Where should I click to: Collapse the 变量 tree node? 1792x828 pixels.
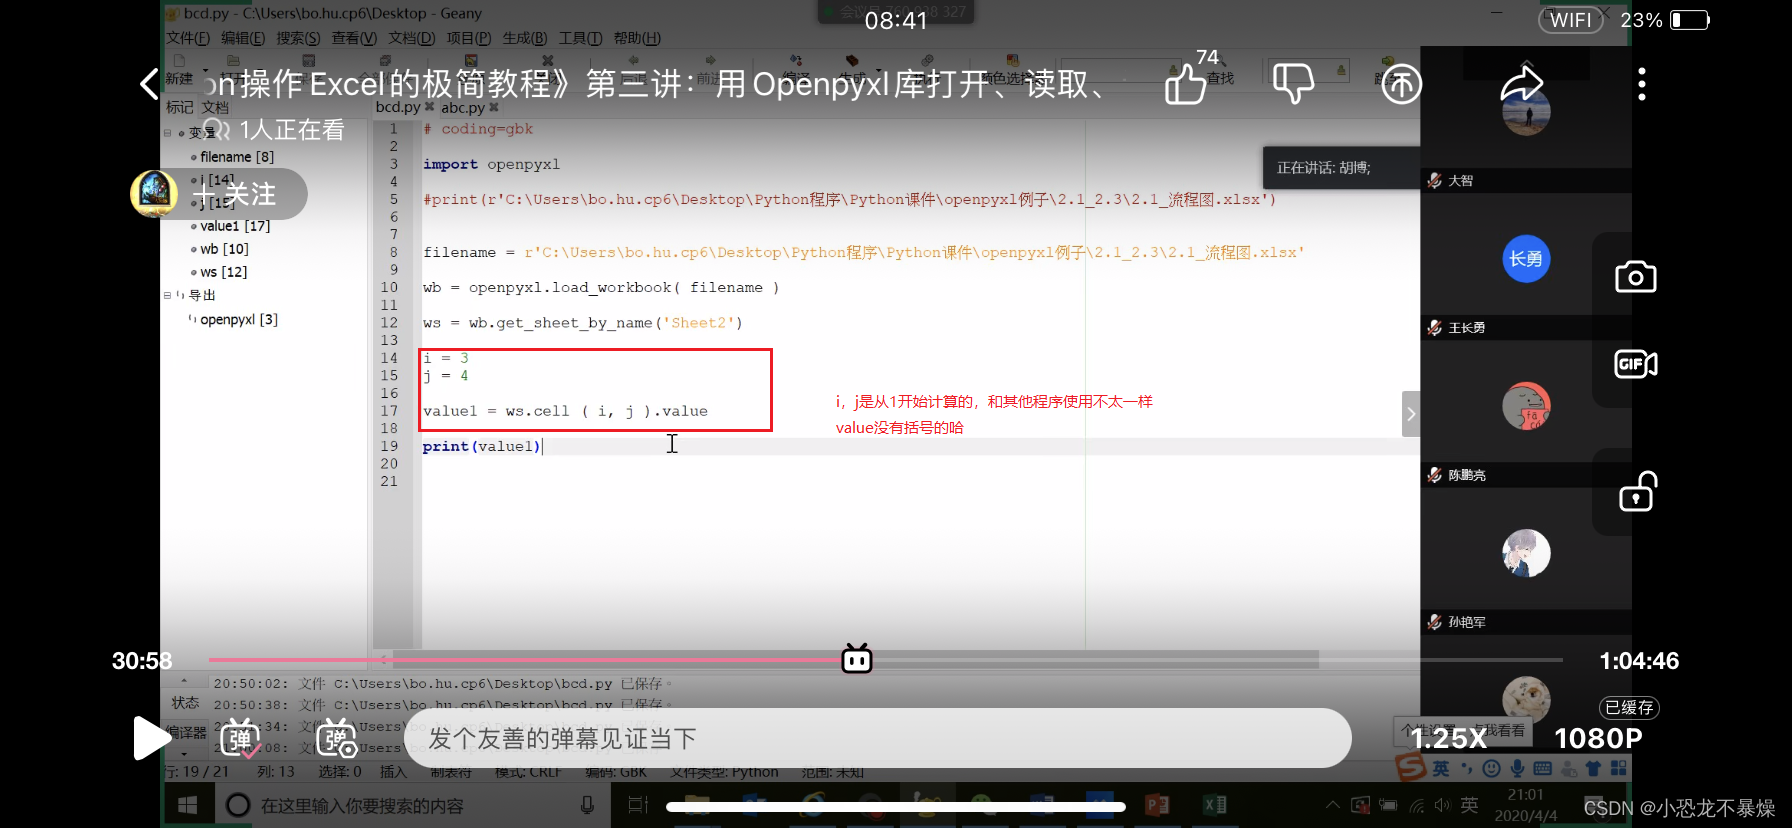coord(168,133)
